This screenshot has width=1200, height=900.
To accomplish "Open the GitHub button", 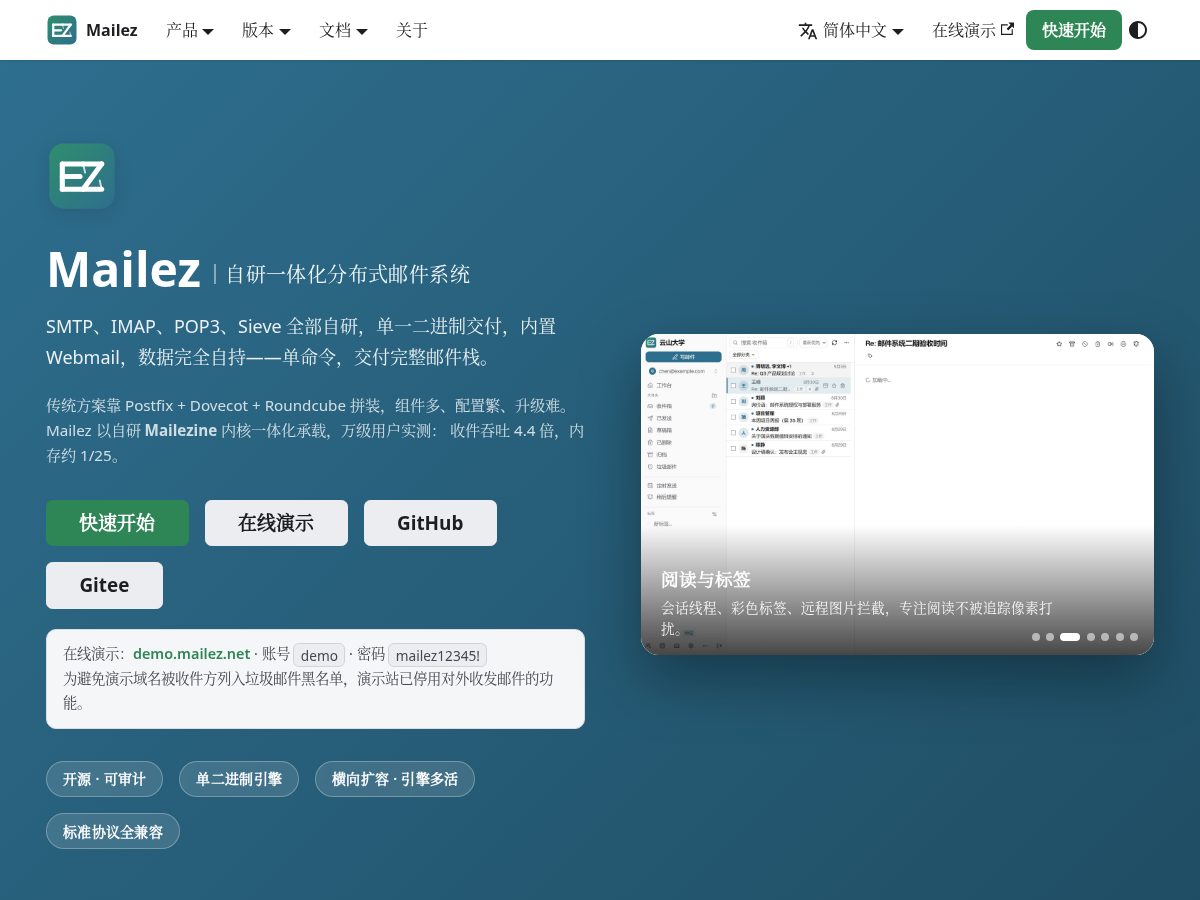I will 430,523.
